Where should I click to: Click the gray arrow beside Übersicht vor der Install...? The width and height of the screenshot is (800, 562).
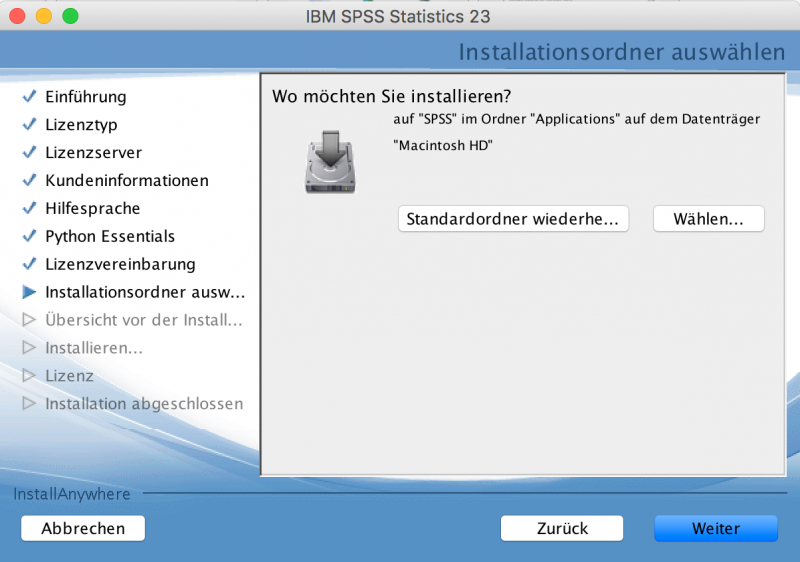pos(30,320)
